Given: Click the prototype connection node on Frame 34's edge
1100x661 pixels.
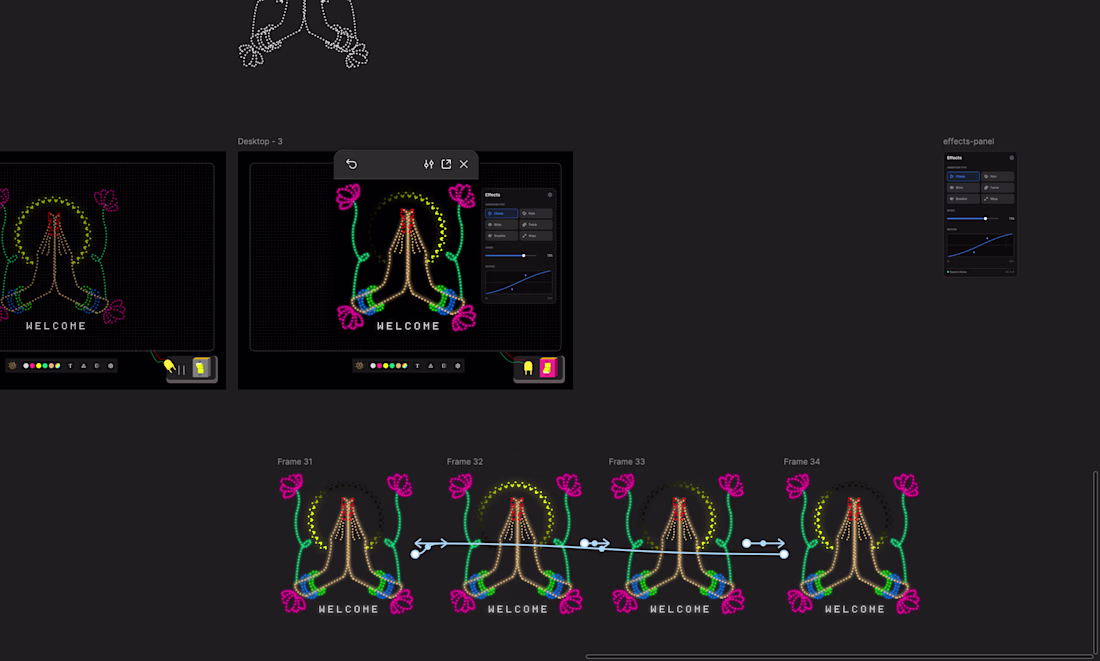Looking at the screenshot, I should pyautogui.click(x=784, y=554).
